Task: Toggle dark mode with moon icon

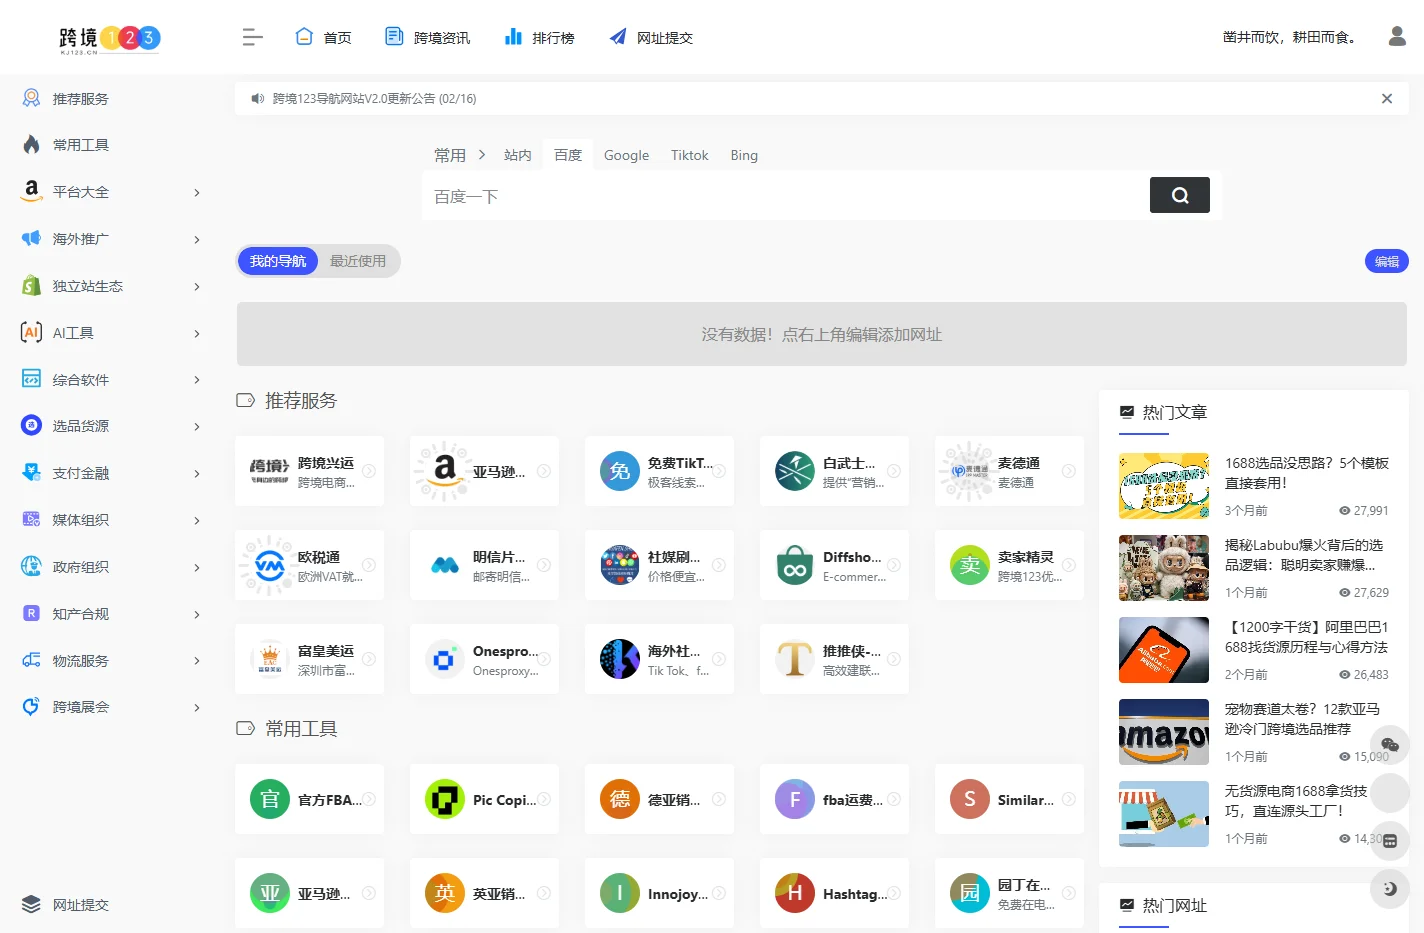Action: click(1390, 889)
